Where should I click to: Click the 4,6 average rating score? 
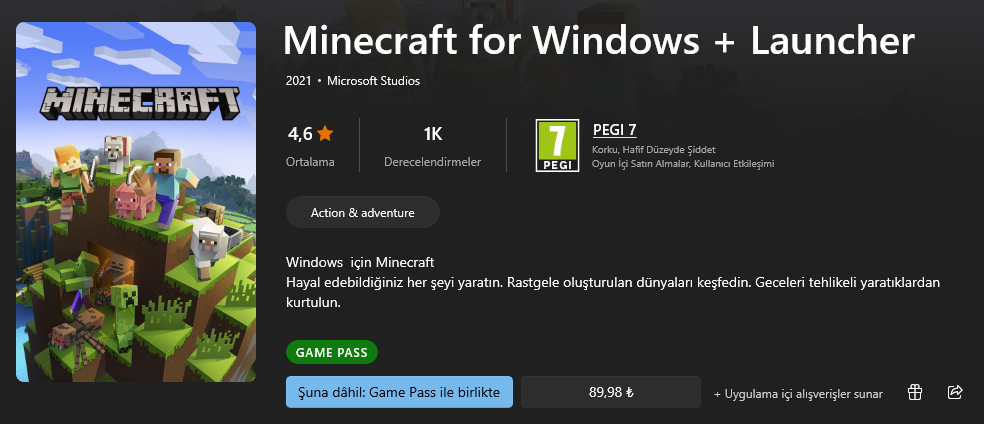point(300,133)
